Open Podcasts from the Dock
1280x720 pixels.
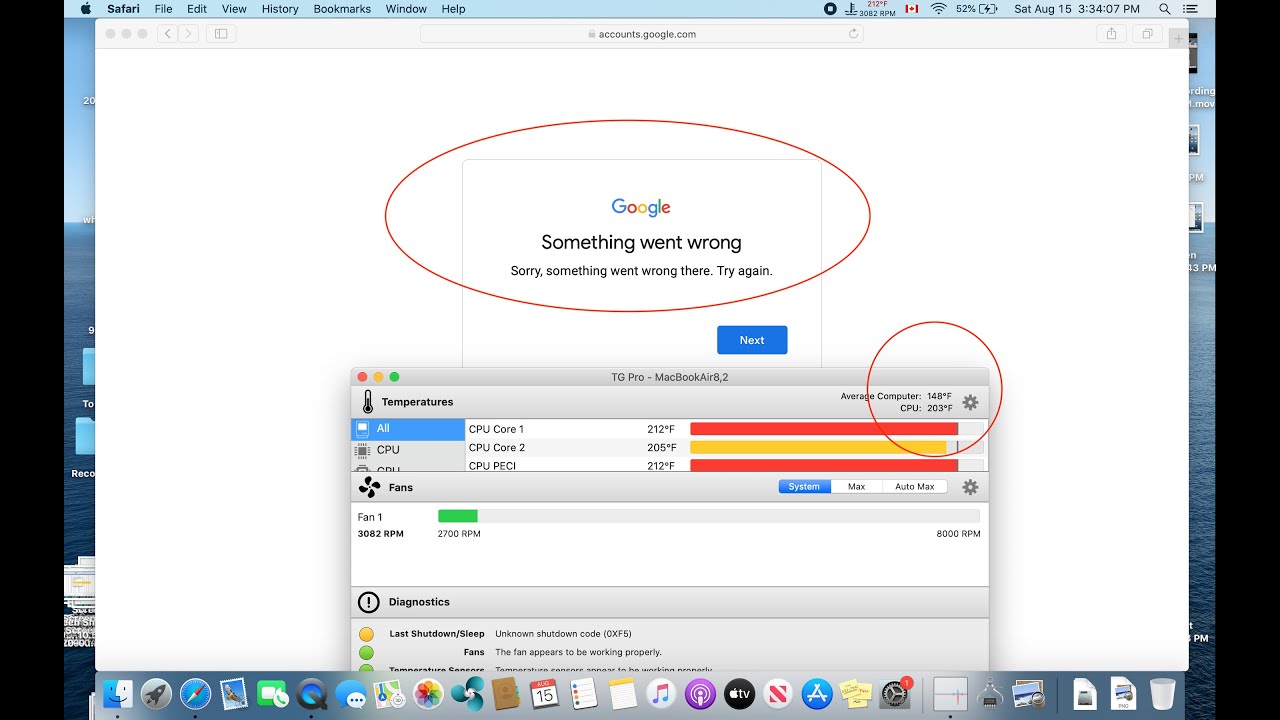(x=700, y=693)
